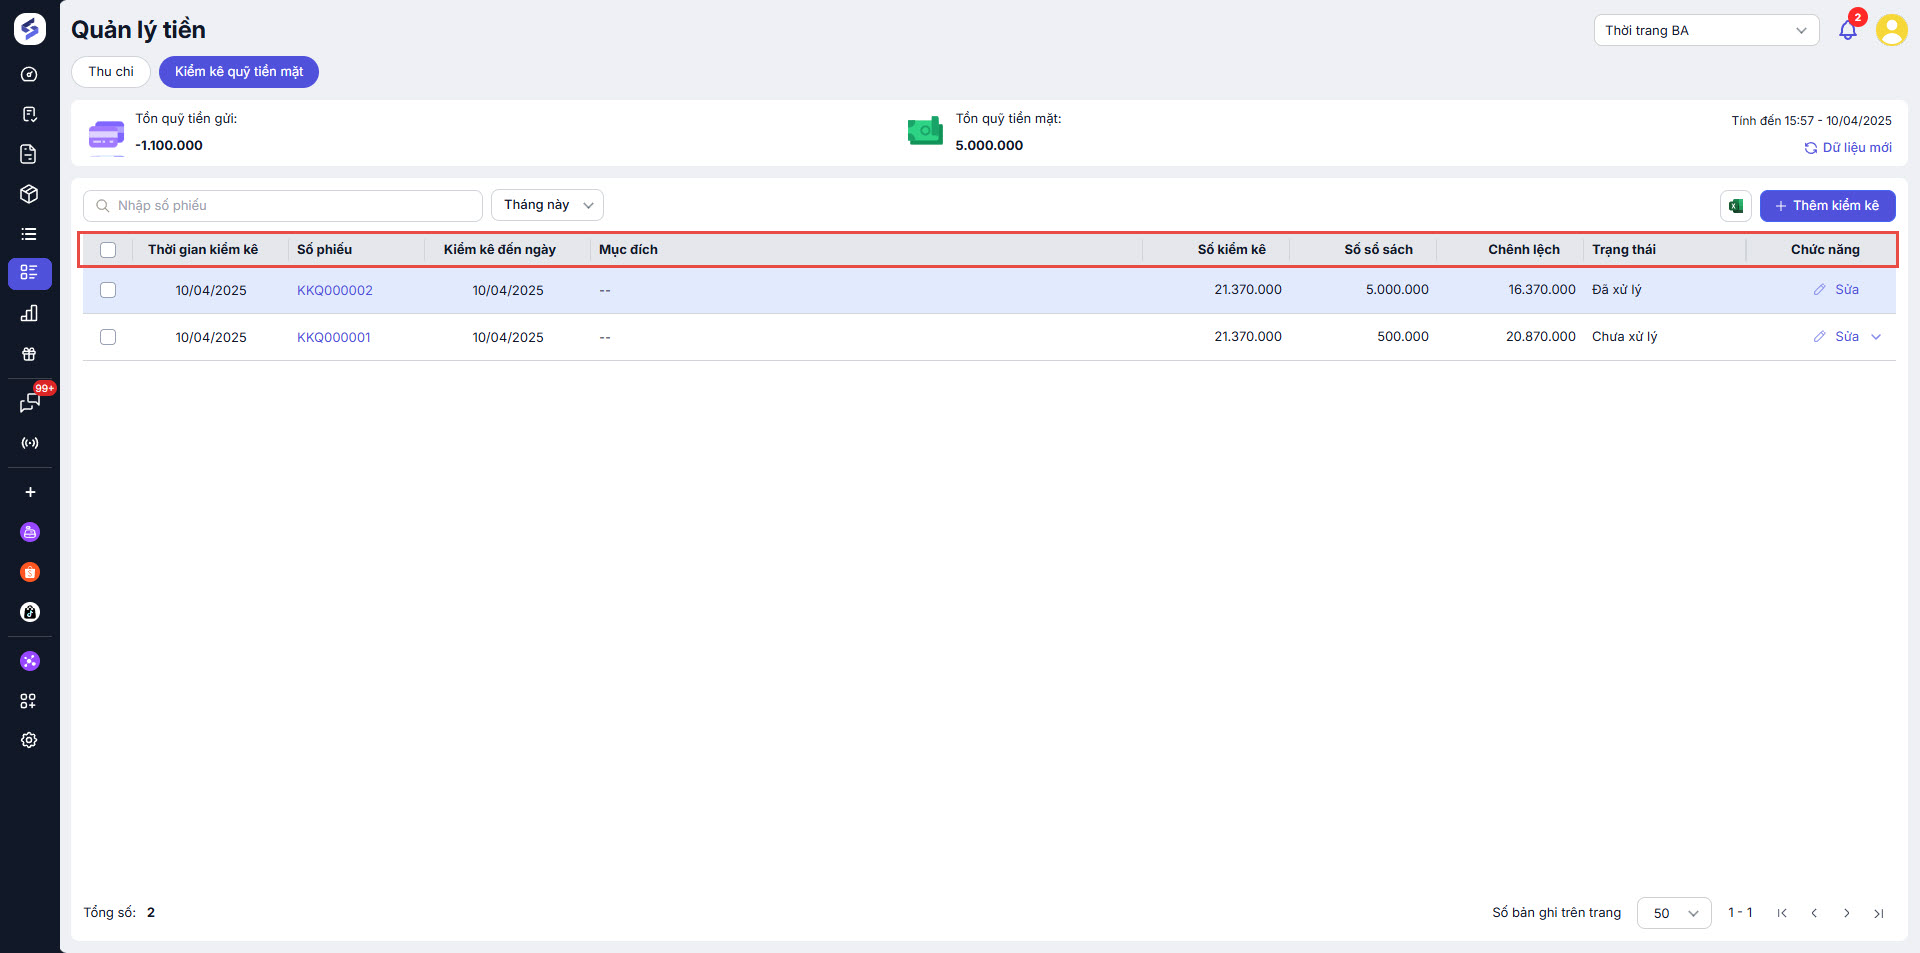This screenshot has width=1920, height=953.
Task: Check the box for row KKQ000002
Action: [108, 290]
